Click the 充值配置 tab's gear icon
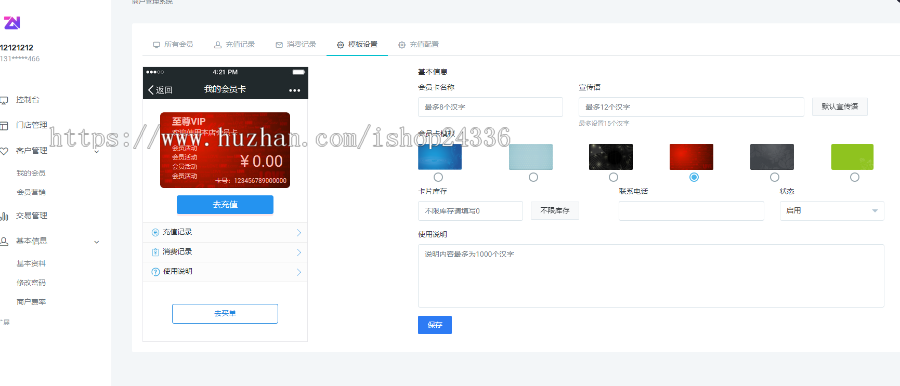The image size is (900, 386). tap(402, 44)
